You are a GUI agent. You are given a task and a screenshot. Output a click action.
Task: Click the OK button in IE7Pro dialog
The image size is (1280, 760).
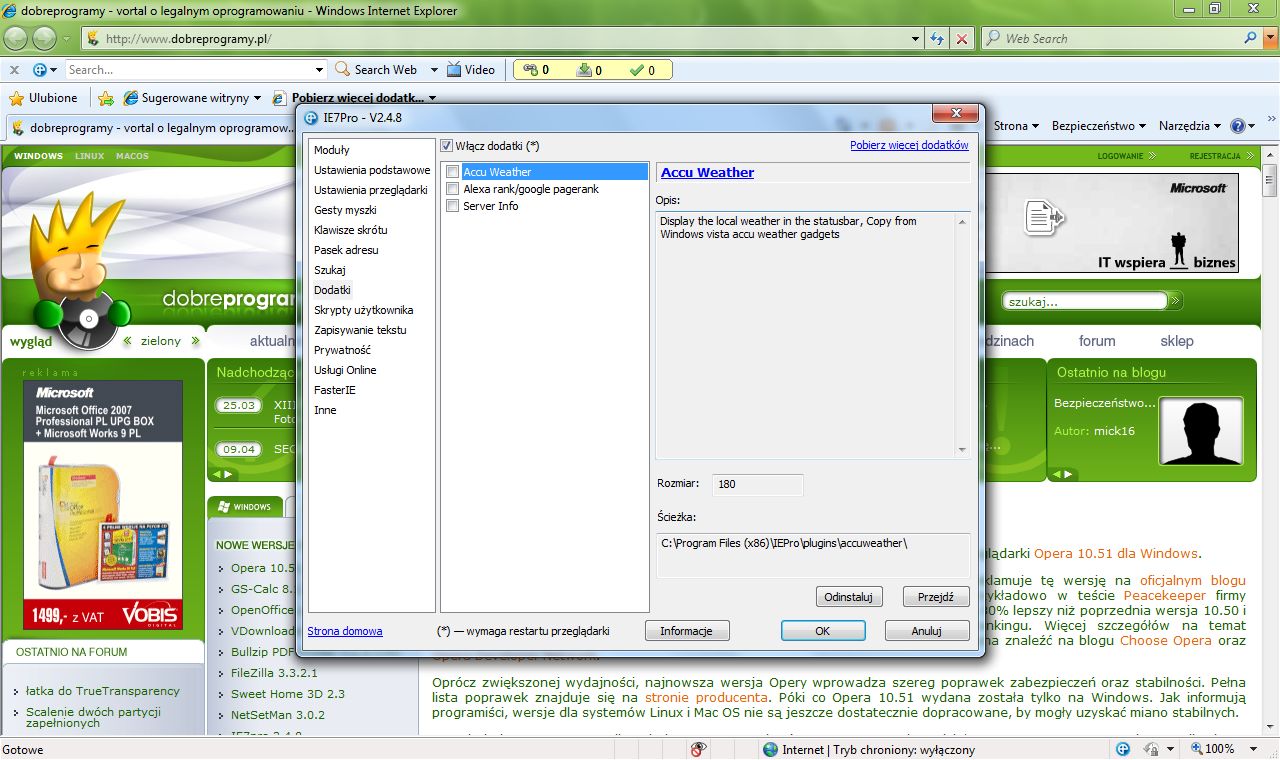tap(823, 631)
